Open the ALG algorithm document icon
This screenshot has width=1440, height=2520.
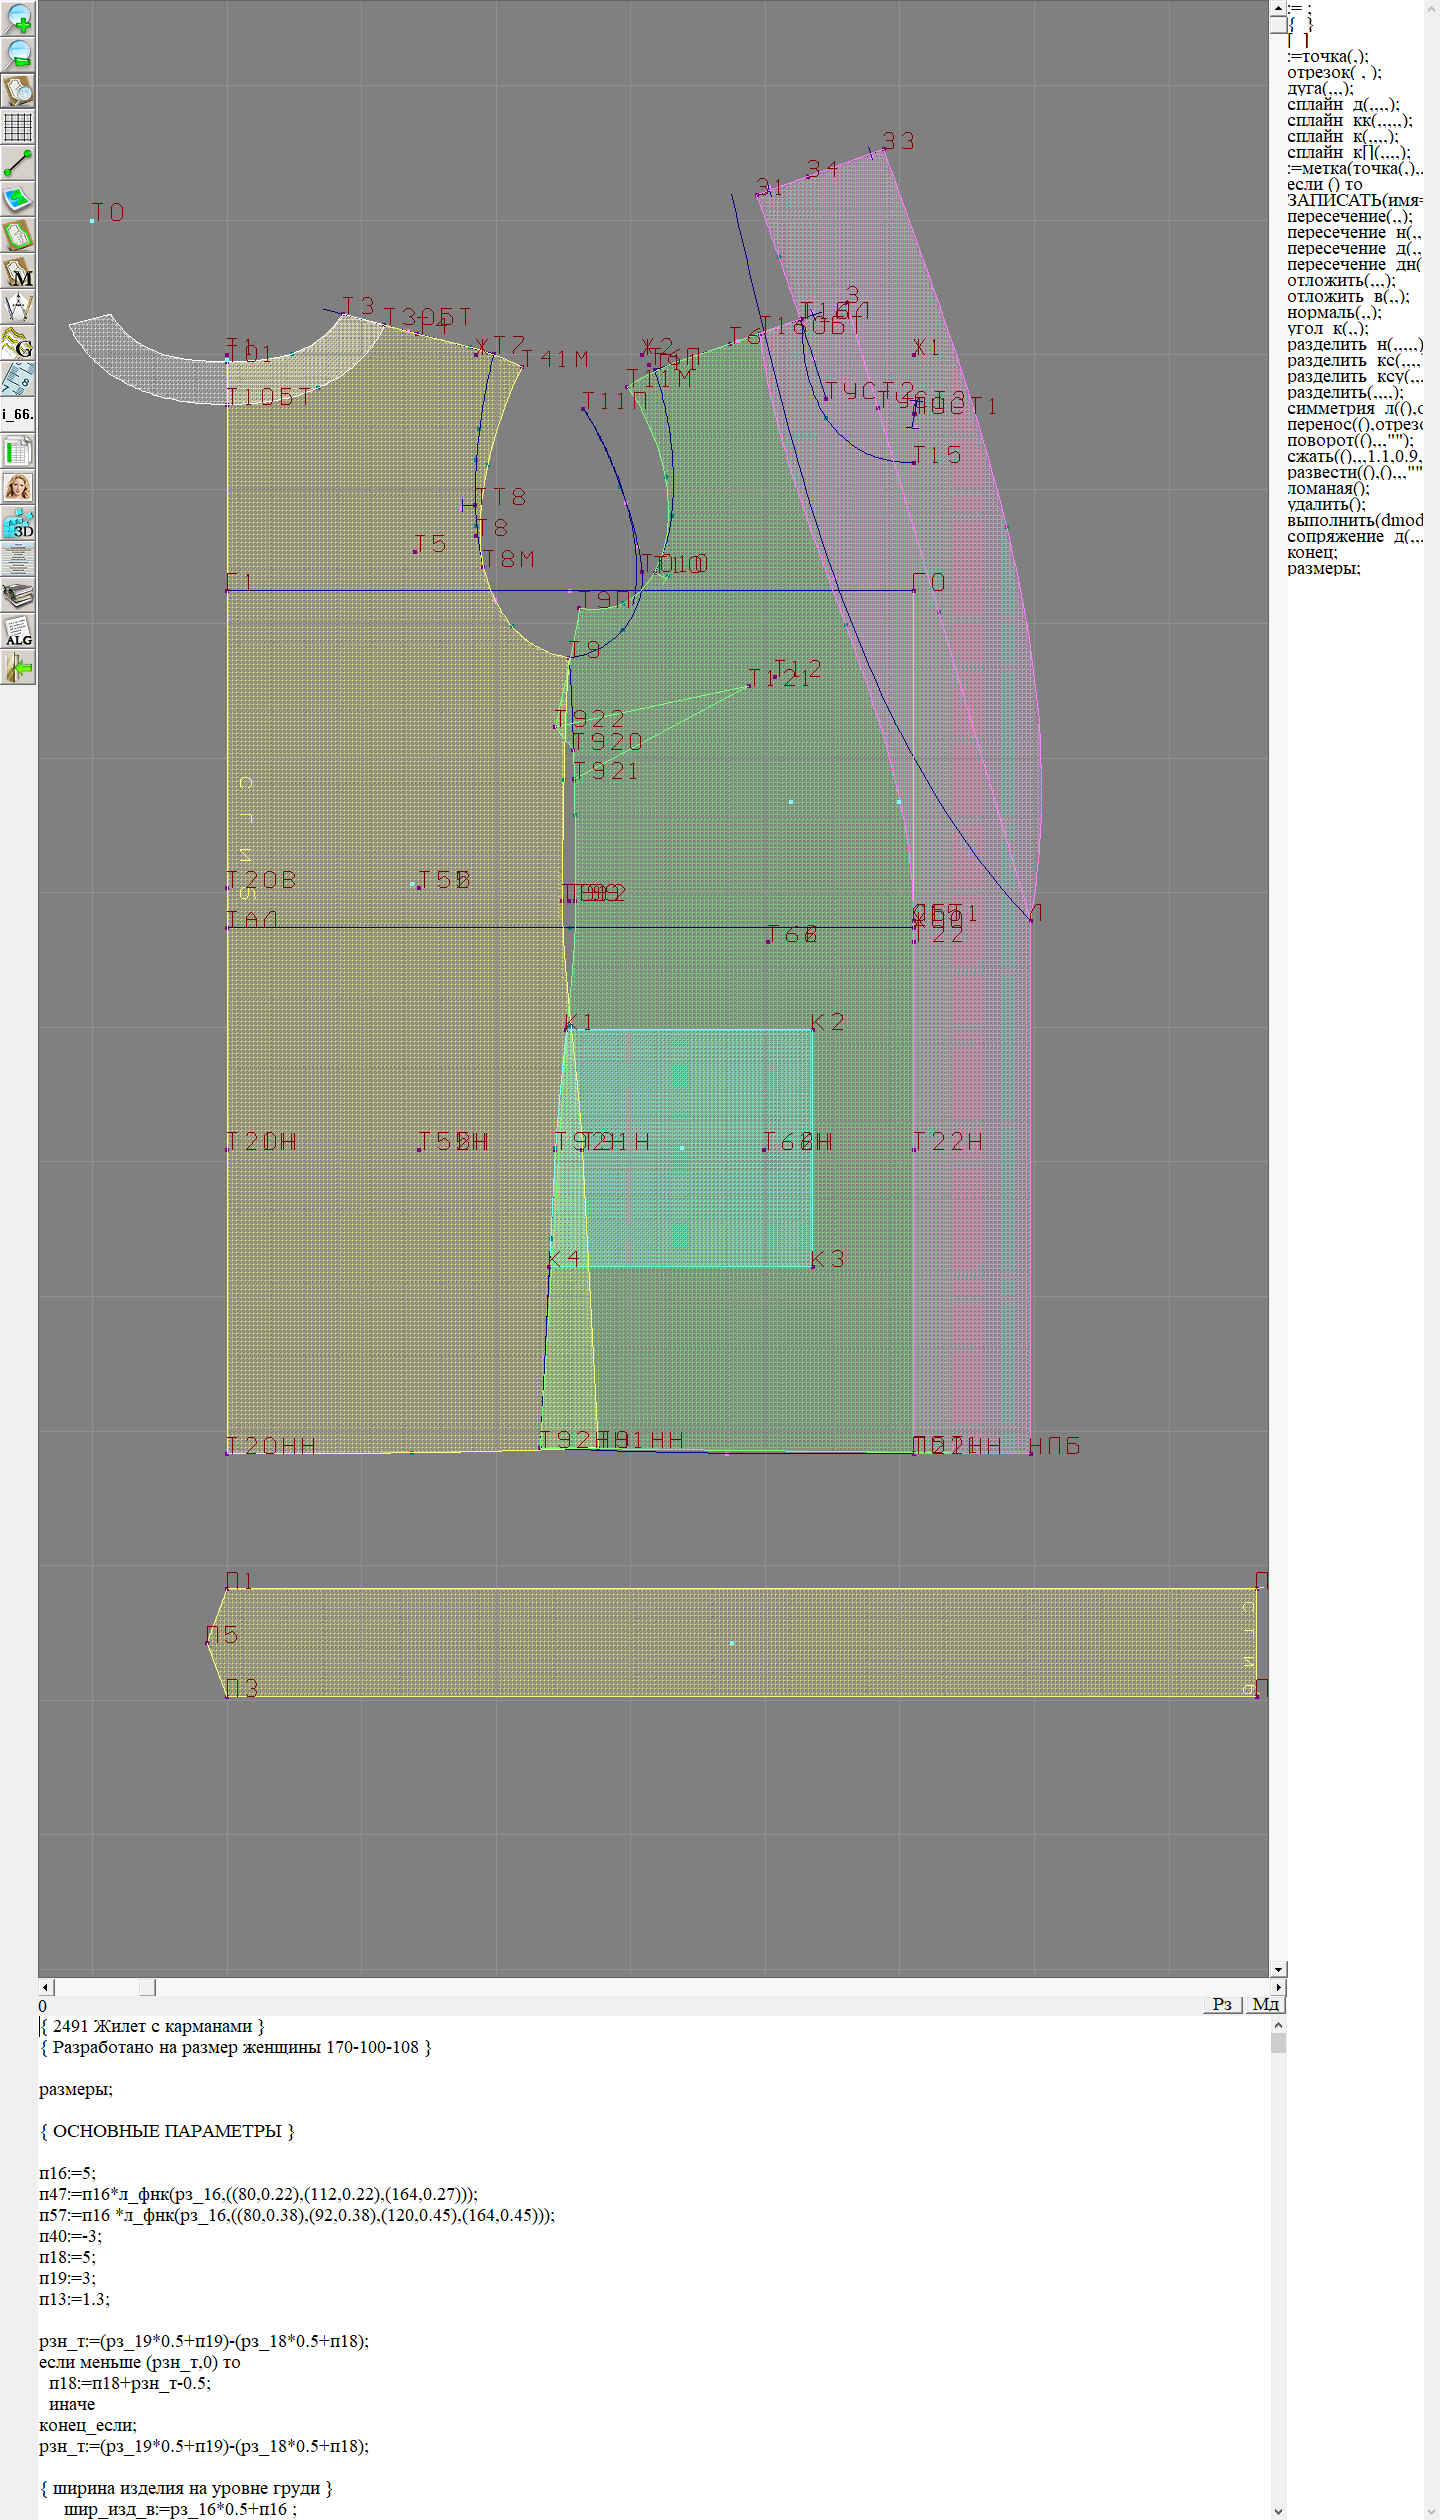[x=18, y=631]
